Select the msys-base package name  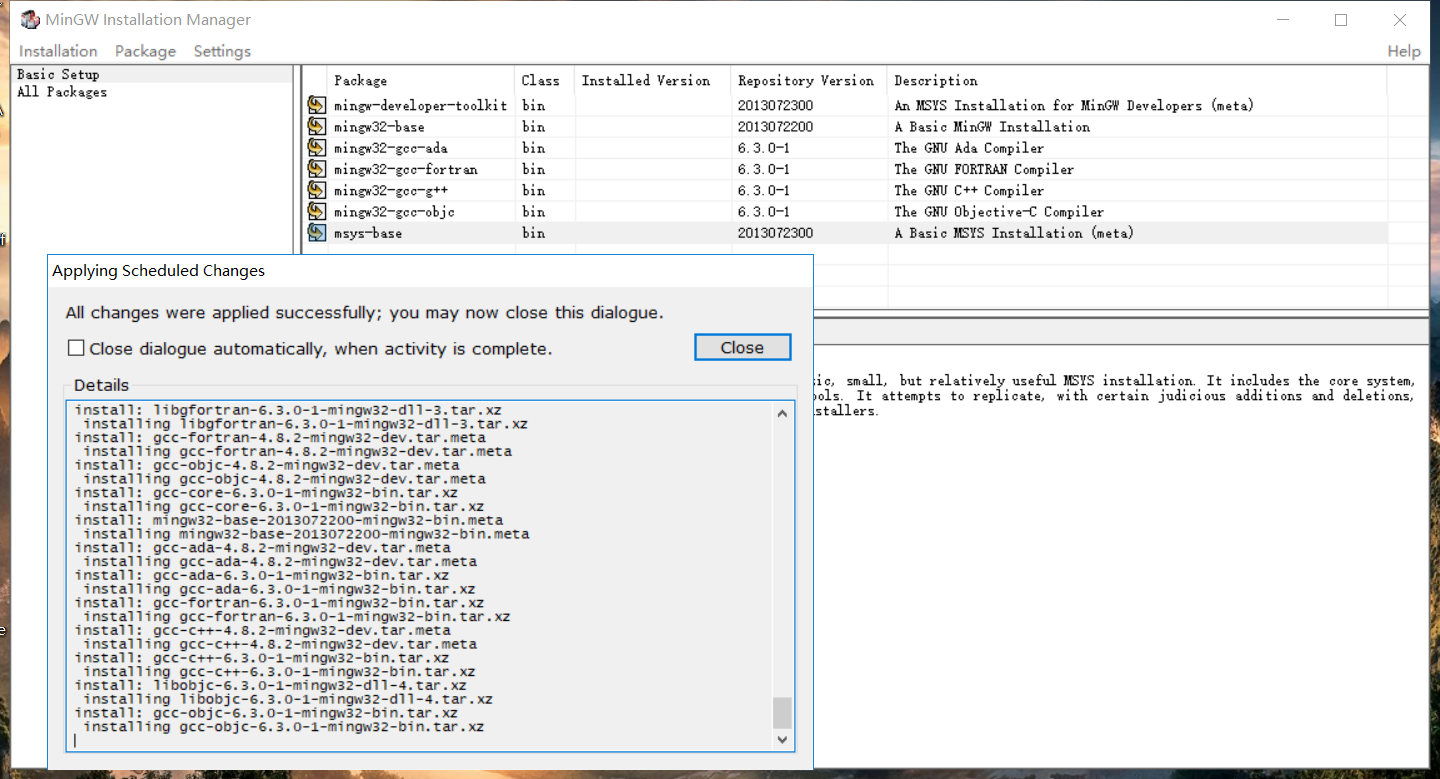pyautogui.click(x=368, y=233)
